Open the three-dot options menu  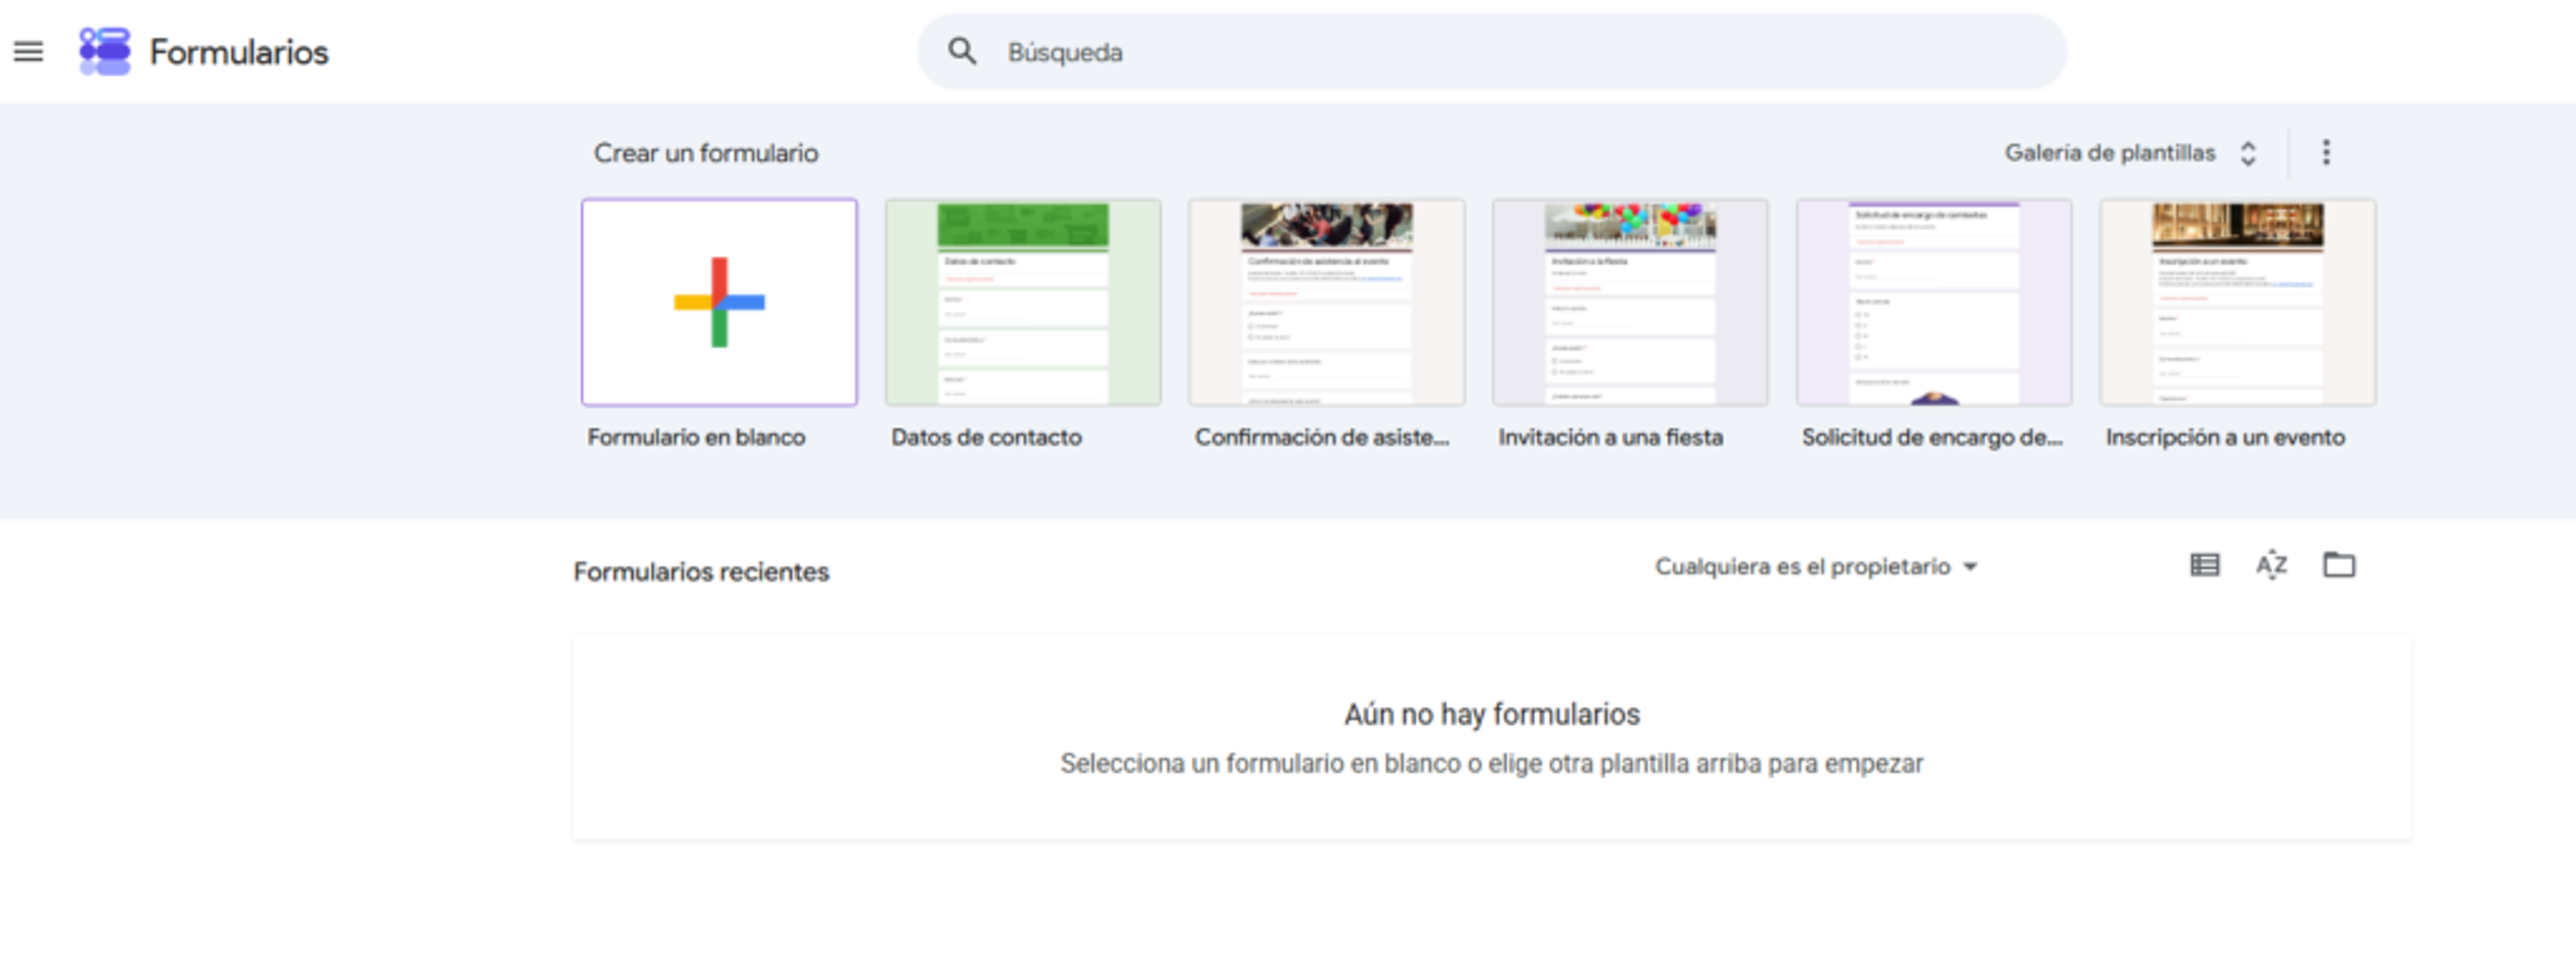click(x=2326, y=152)
